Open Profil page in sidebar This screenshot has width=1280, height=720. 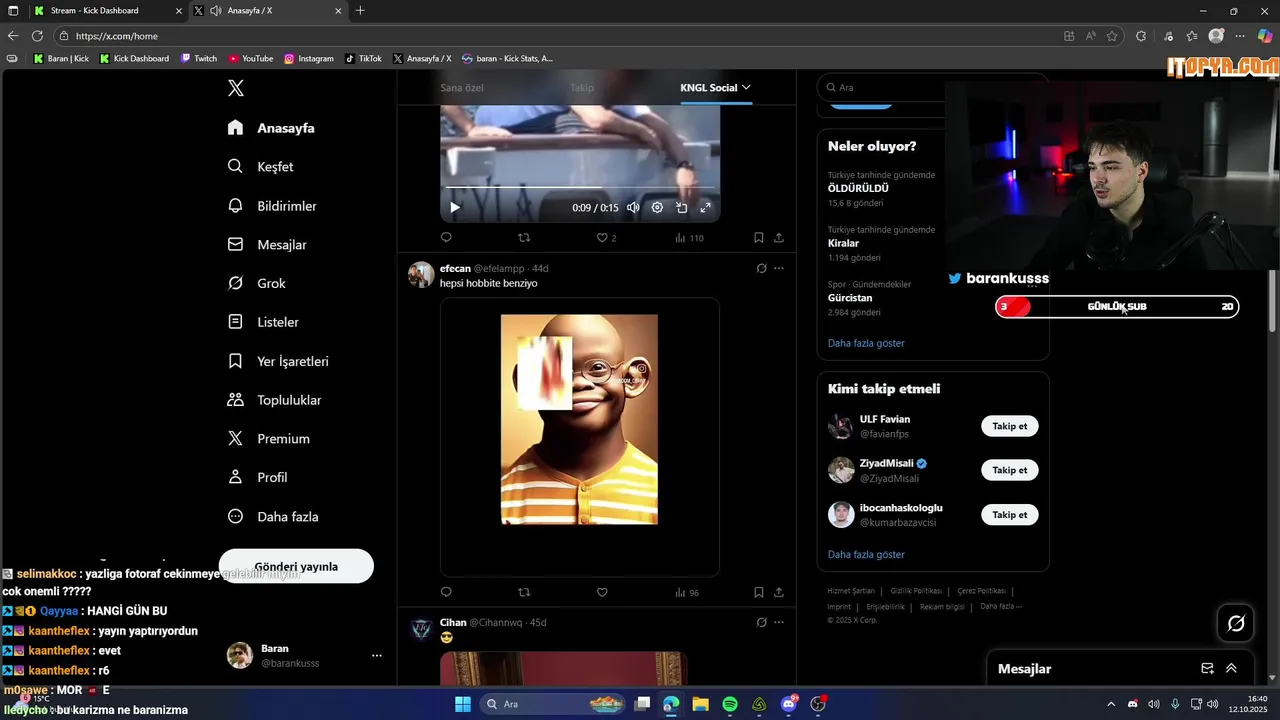click(257, 478)
